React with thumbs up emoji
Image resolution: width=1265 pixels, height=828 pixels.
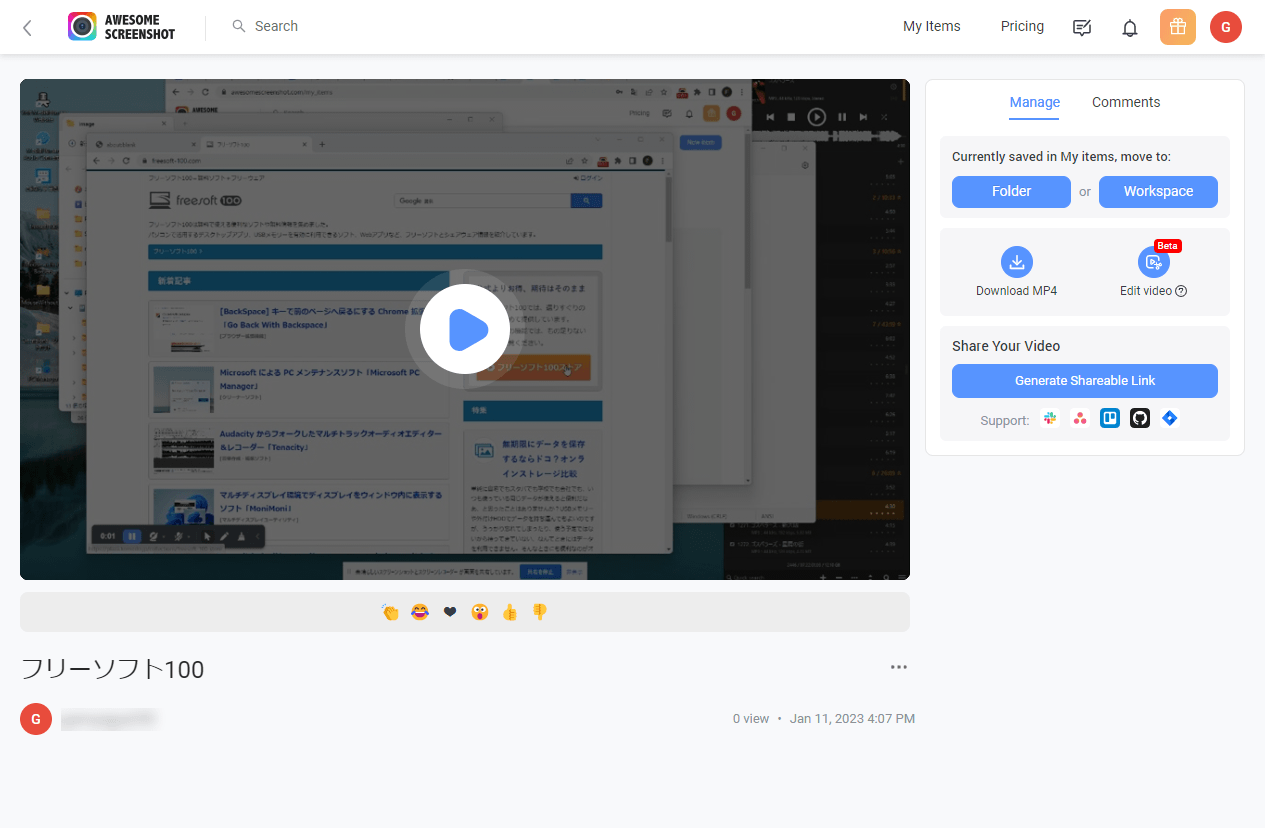click(510, 612)
